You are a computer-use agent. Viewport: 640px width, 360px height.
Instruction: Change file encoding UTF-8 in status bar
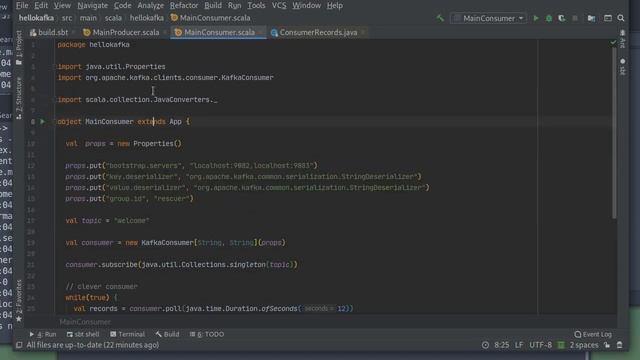[x=540, y=345]
